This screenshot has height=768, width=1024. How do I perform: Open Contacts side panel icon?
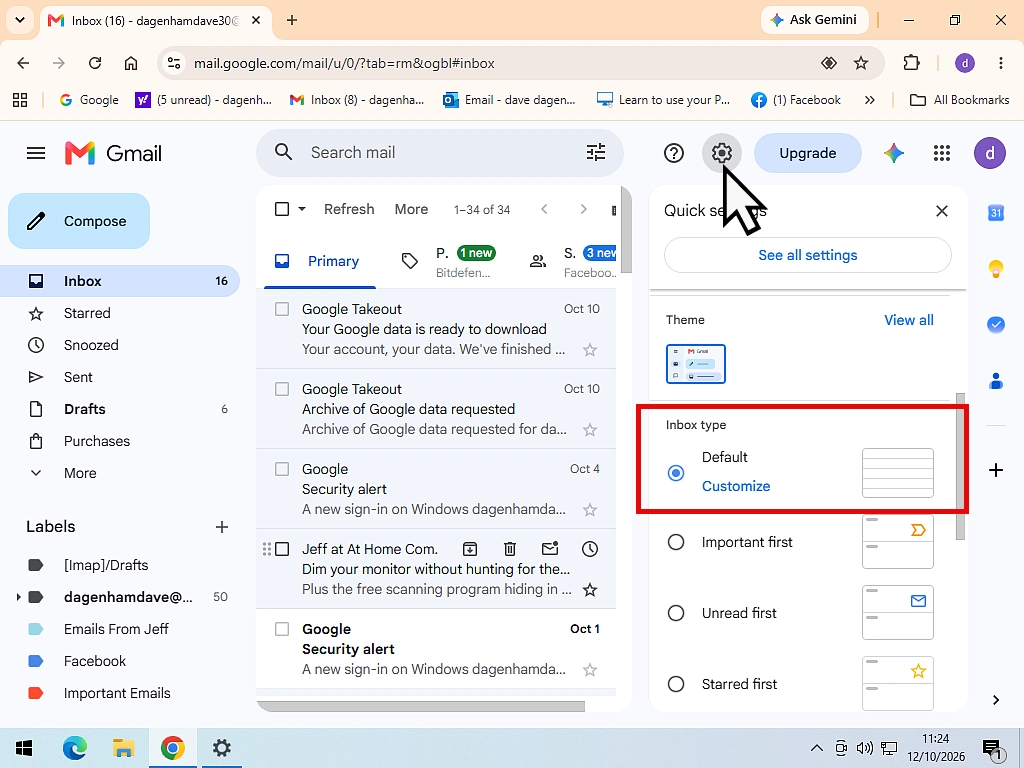(x=996, y=380)
